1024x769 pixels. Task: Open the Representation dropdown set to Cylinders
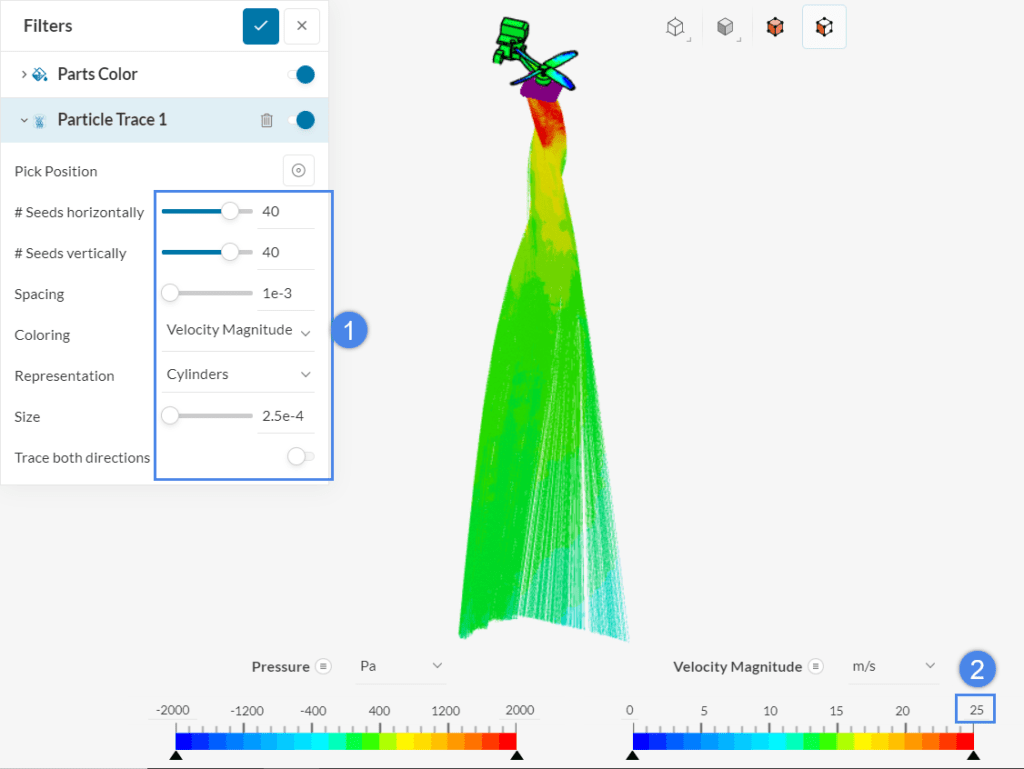[237, 372]
